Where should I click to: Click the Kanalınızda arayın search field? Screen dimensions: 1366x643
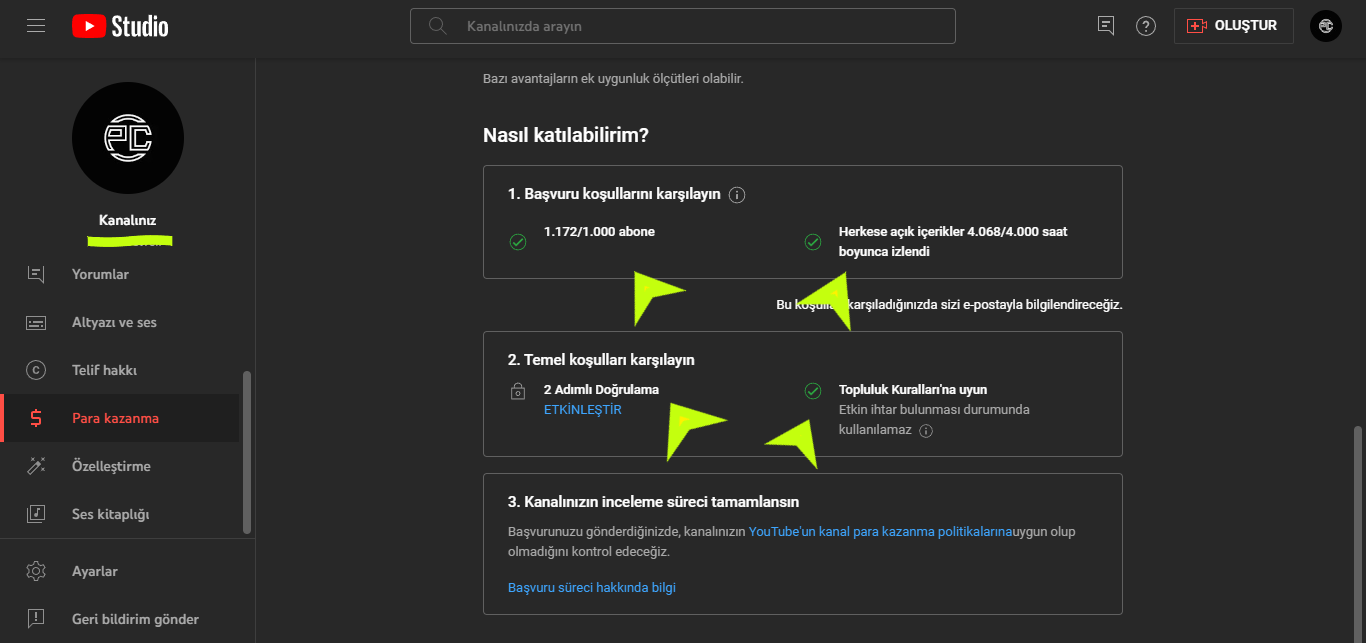[683, 26]
